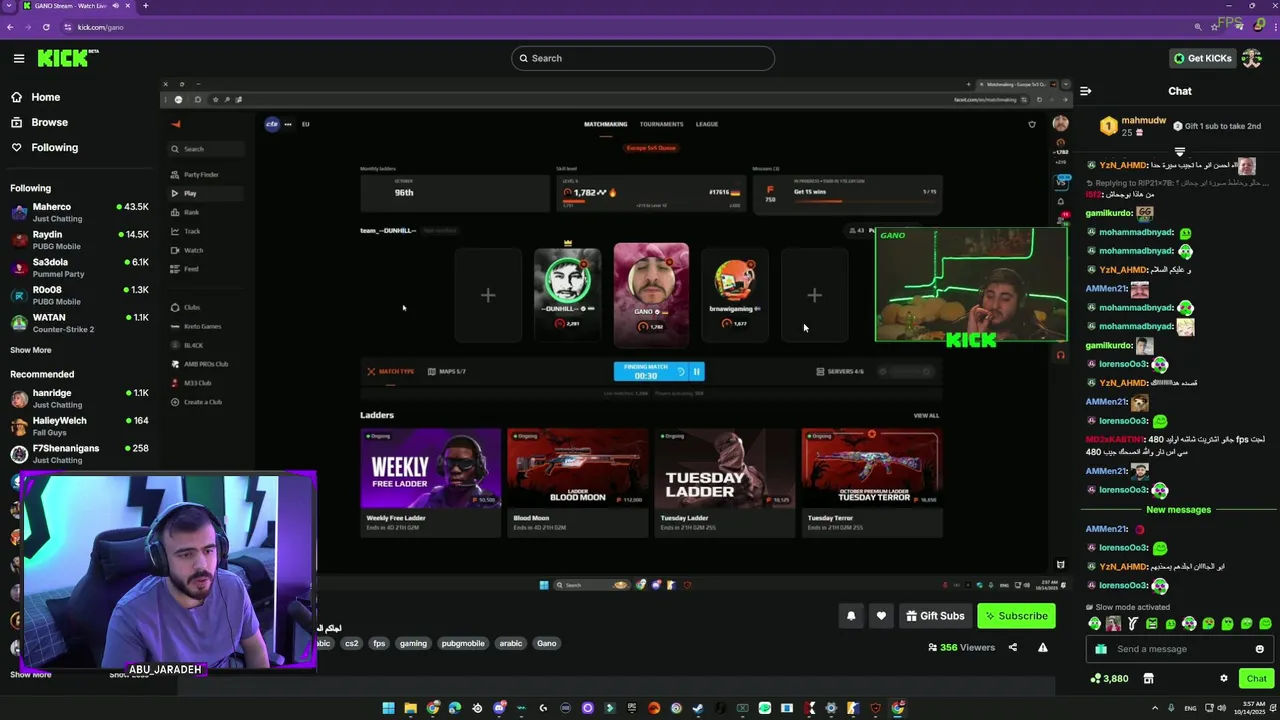This screenshot has width=1280, height=720.
Task: Click the share stream icon
Action: click(1012, 647)
